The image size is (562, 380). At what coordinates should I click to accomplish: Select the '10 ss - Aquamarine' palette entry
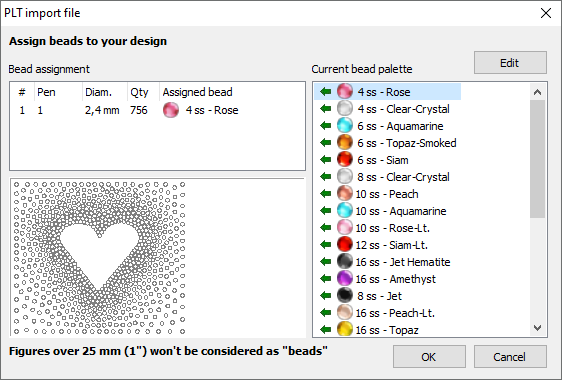pyautogui.click(x=401, y=211)
